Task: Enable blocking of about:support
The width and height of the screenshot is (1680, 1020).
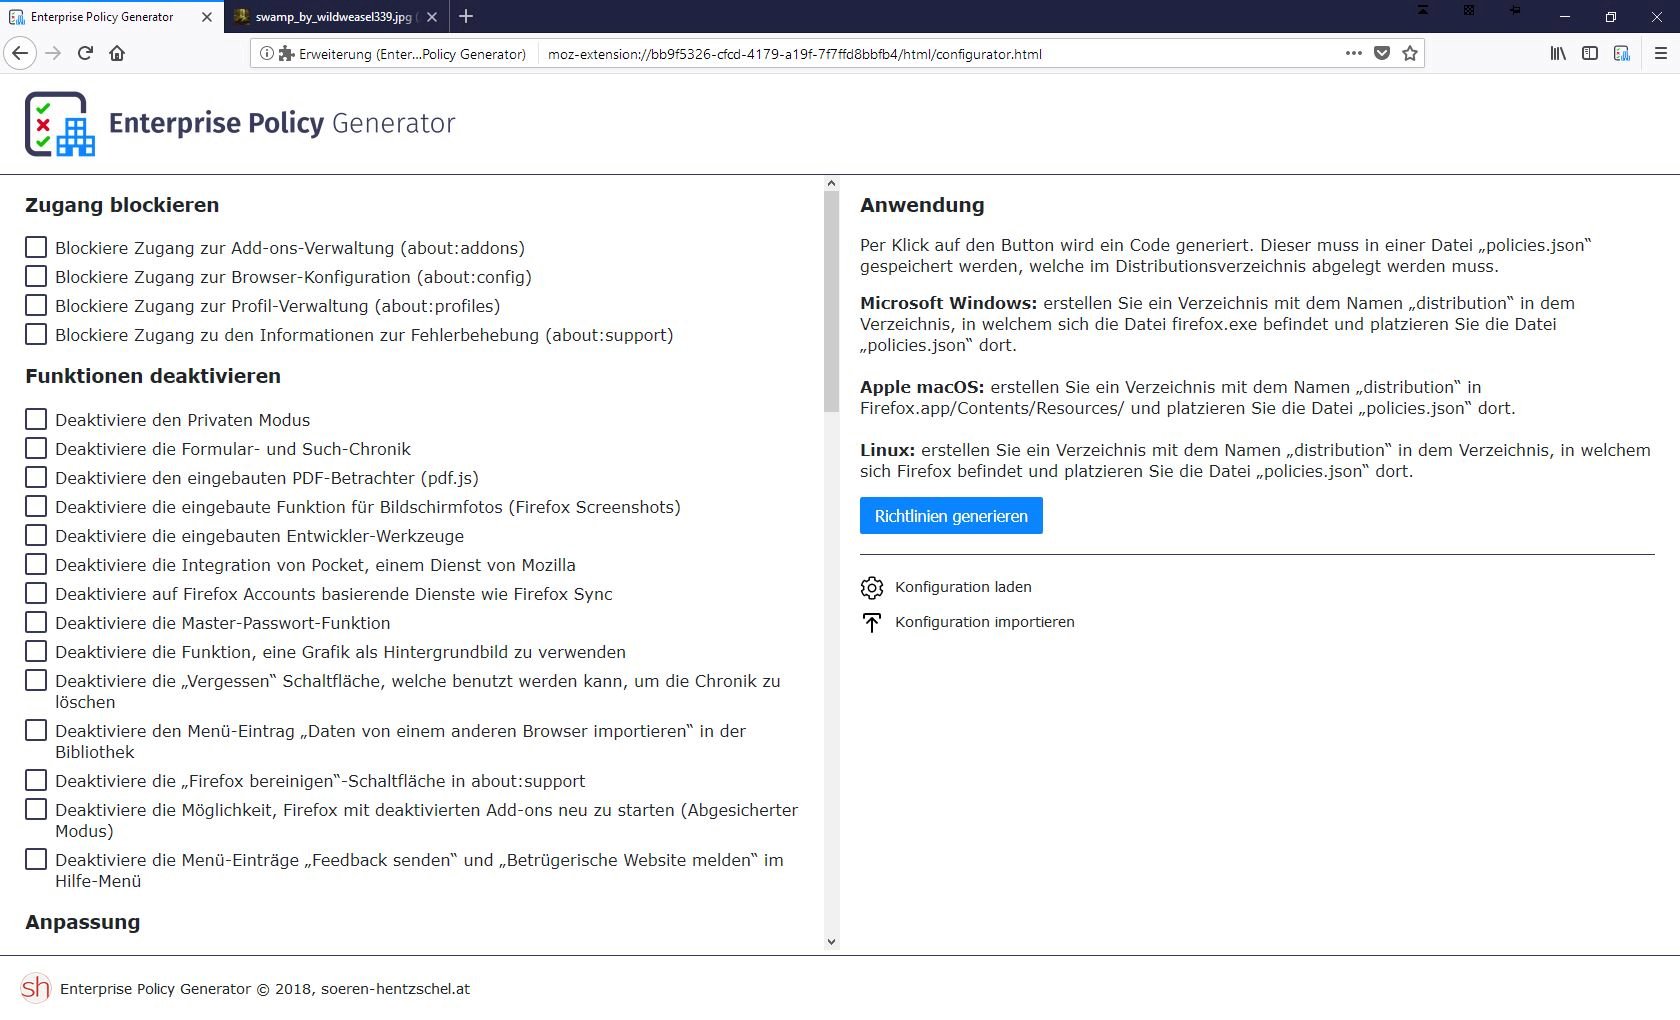Action: (36, 334)
